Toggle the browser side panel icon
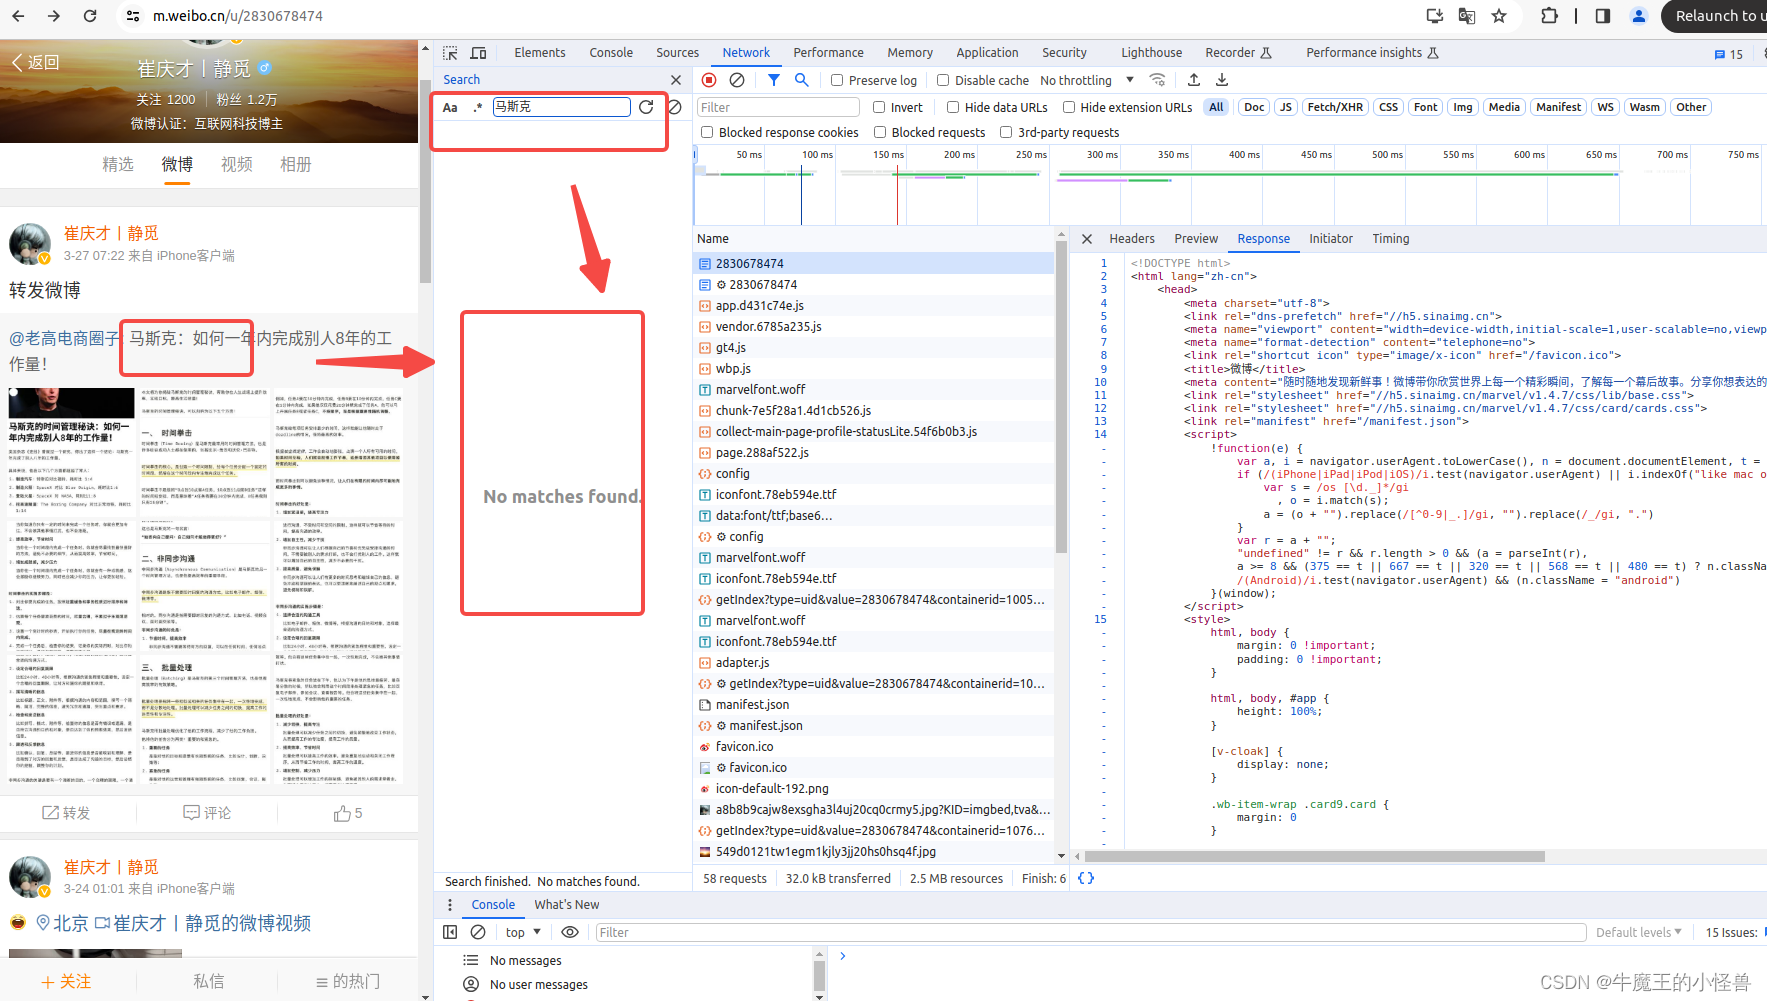Viewport: 1767px width, 1001px height. pos(1603,16)
